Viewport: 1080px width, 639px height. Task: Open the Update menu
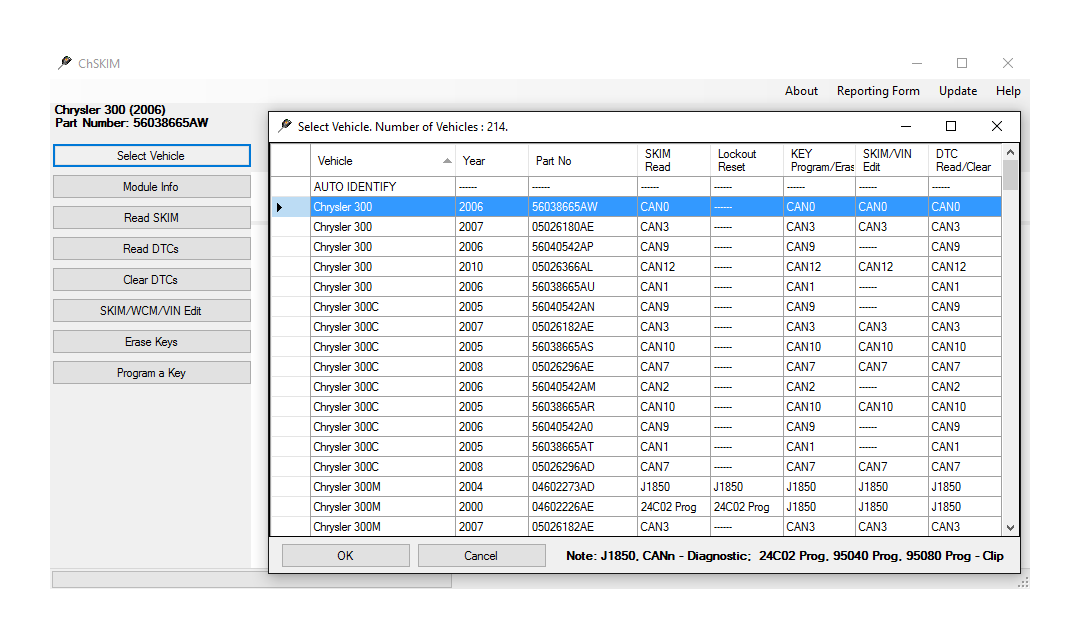(x=957, y=91)
